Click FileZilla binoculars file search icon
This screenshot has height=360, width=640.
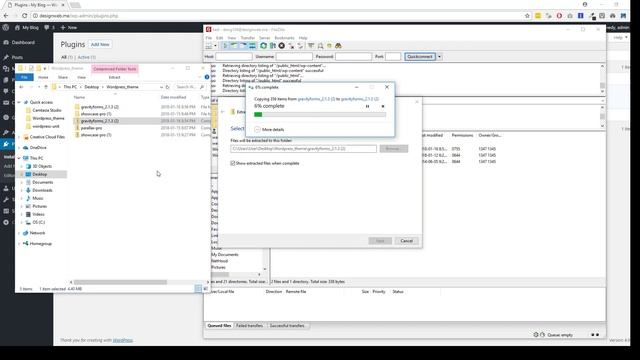tap(338, 46)
